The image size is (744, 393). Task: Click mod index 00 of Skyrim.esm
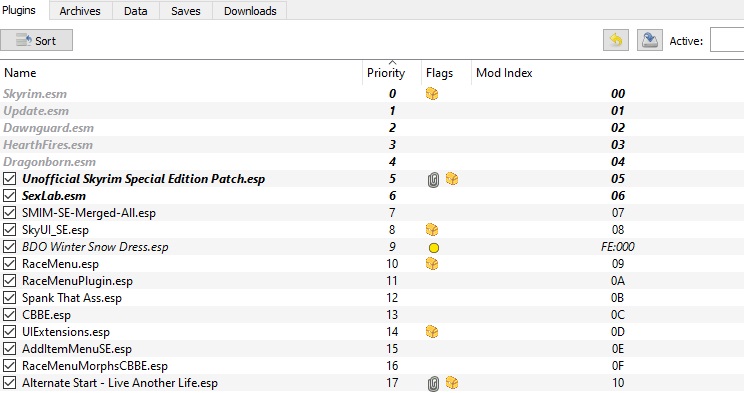coord(618,94)
